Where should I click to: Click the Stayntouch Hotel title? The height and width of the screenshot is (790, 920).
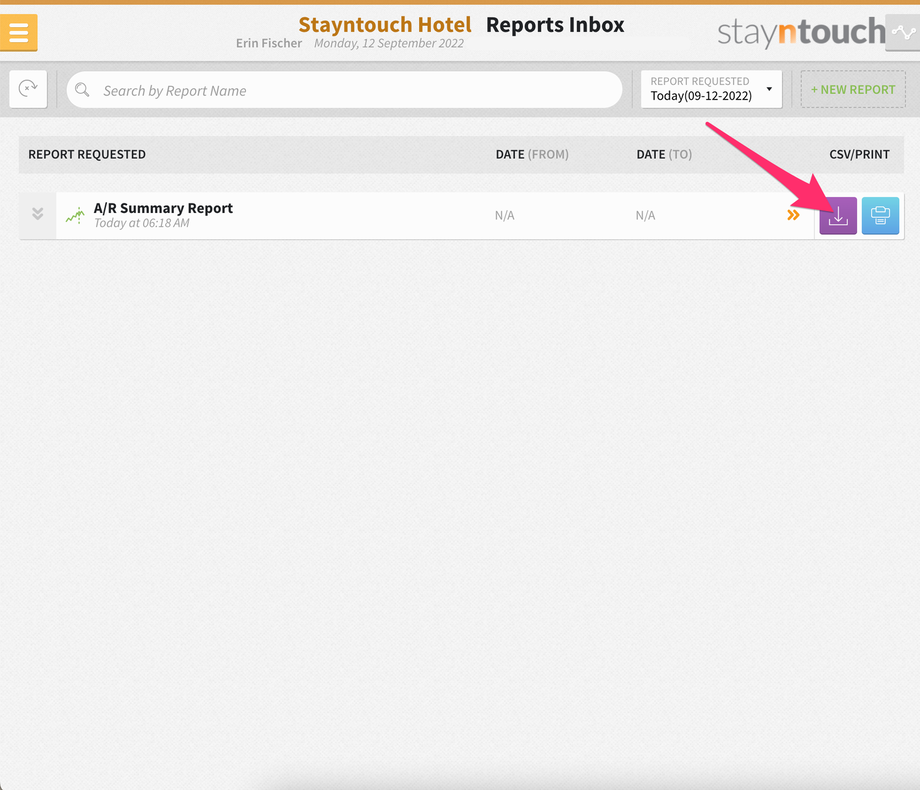385,25
